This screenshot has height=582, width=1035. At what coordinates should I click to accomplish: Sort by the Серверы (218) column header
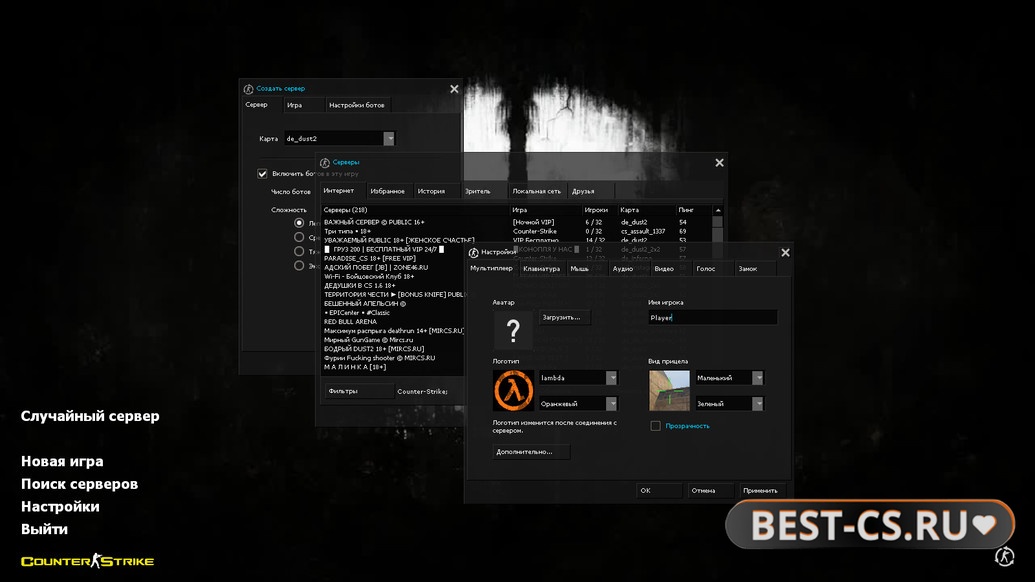click(x=416, y=210)
